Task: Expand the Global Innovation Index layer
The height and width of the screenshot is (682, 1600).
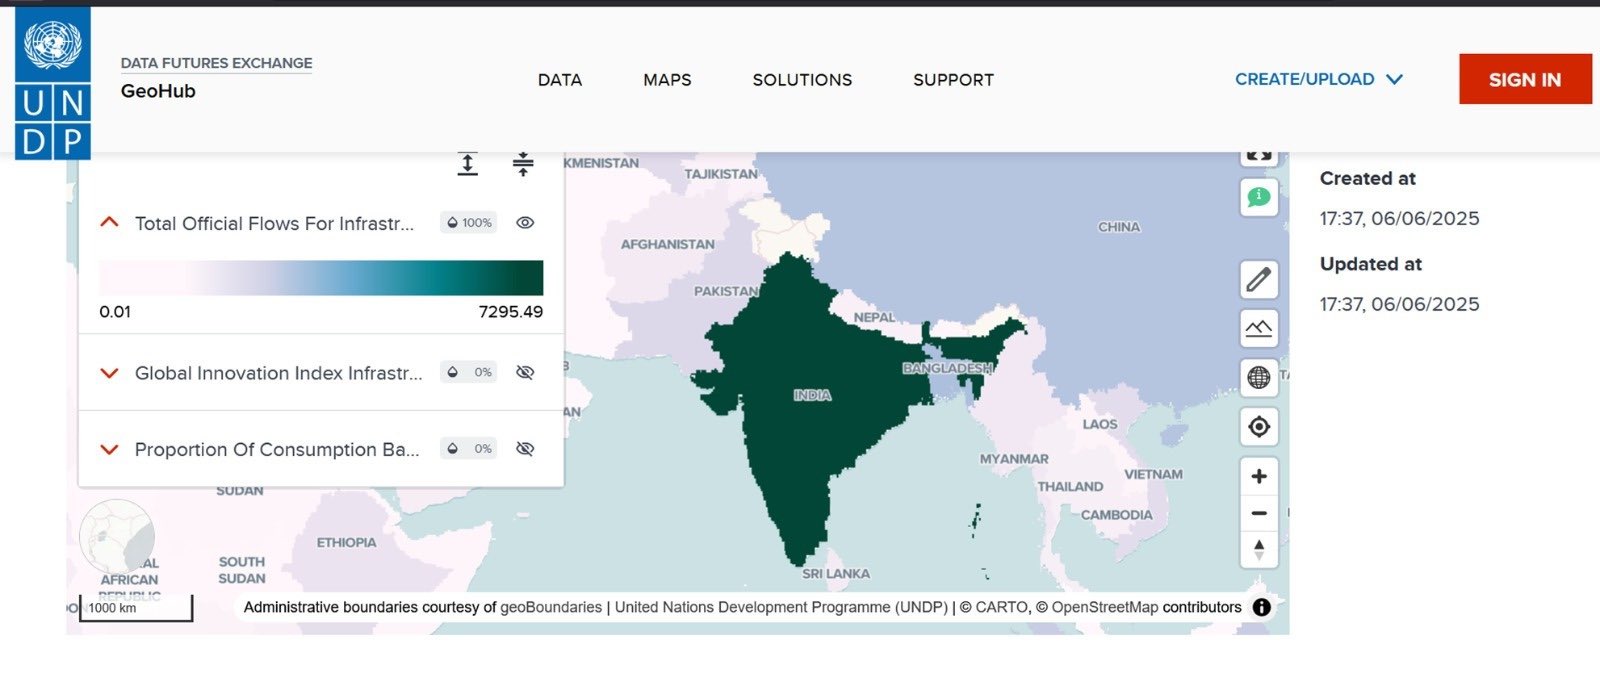Action: tap(110, 373)
